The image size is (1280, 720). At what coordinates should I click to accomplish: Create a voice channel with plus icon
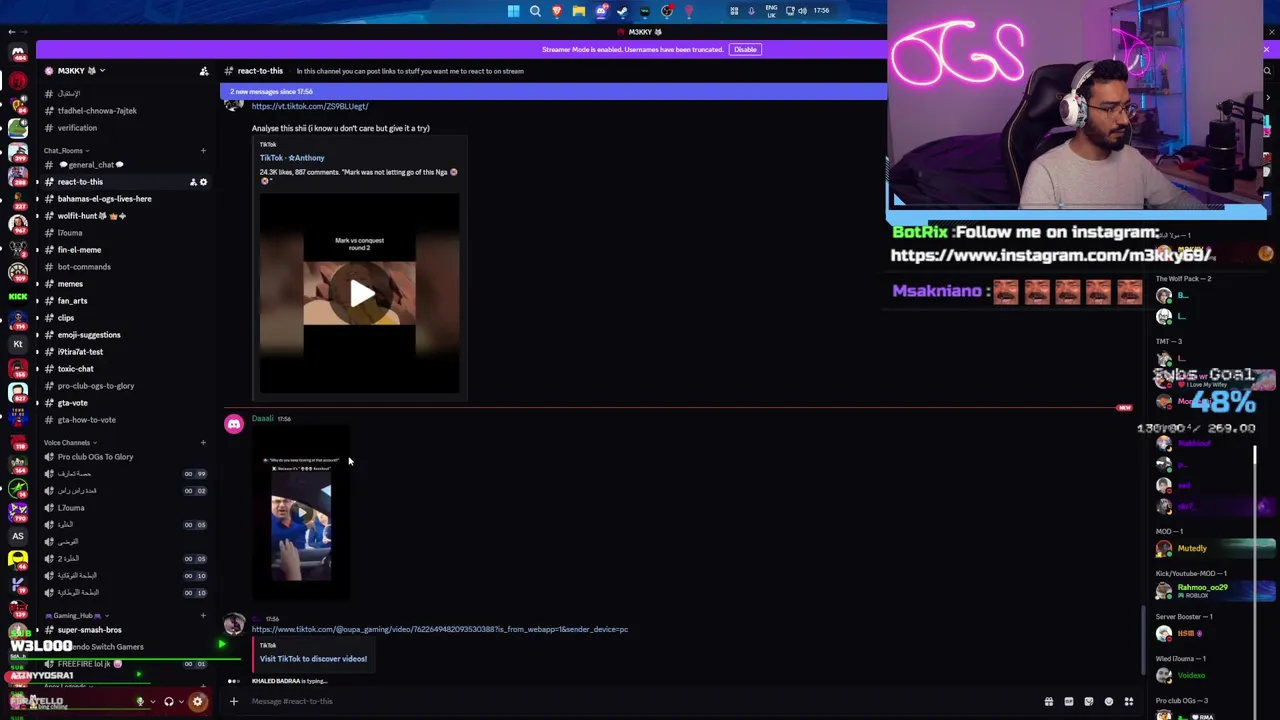pos(203,443)
